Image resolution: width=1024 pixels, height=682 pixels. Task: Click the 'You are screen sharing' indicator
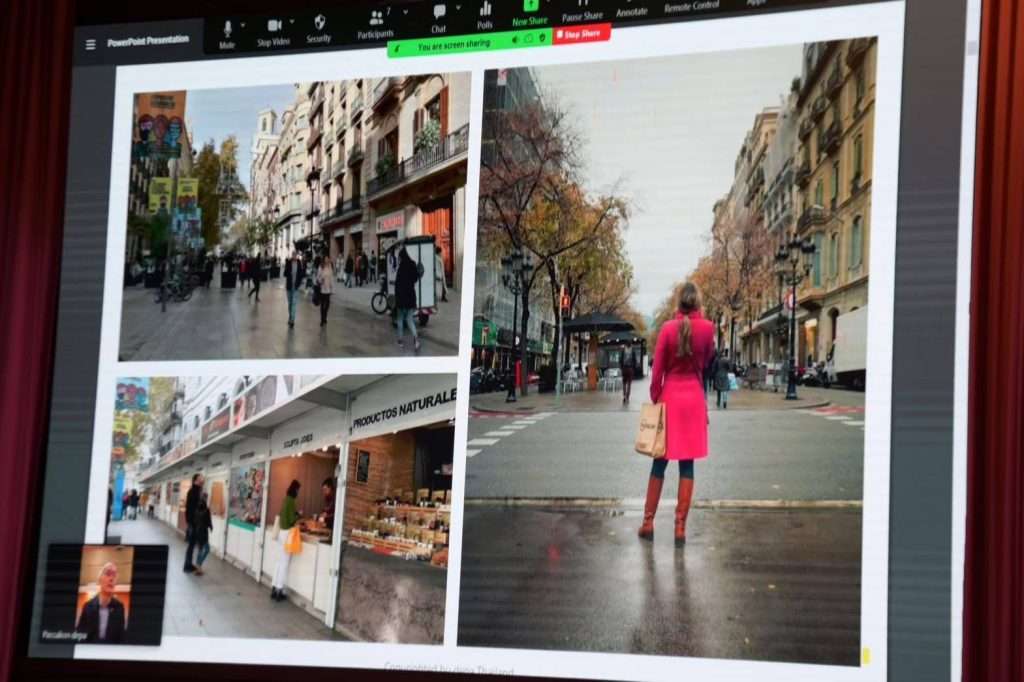click(454, 45)
